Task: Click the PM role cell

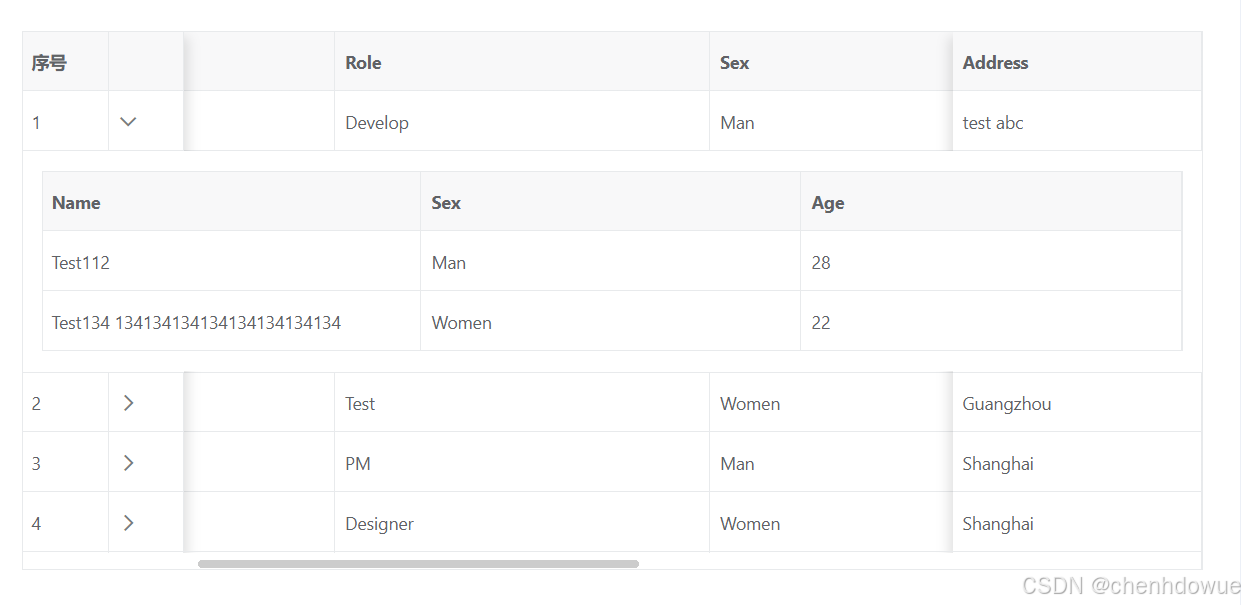Action: click(x=358, y=464)
